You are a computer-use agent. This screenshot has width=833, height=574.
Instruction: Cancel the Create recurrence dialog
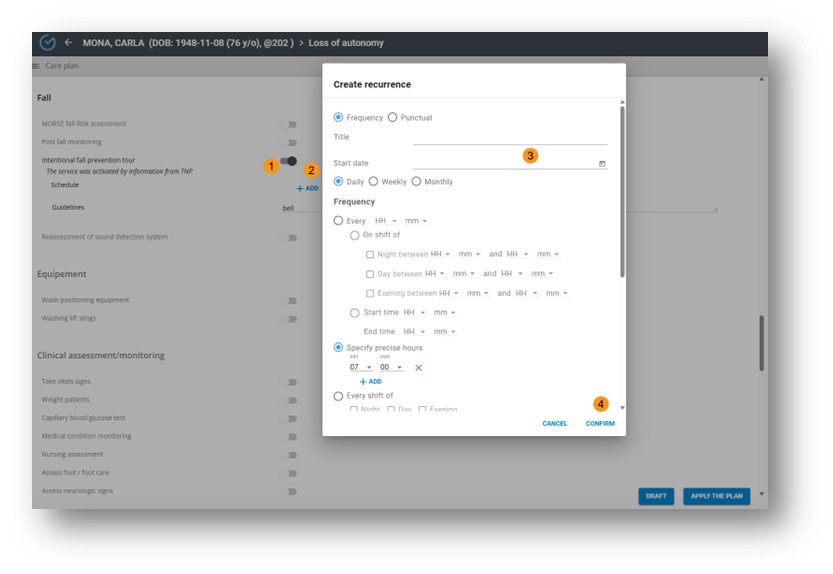pos(555,424)
